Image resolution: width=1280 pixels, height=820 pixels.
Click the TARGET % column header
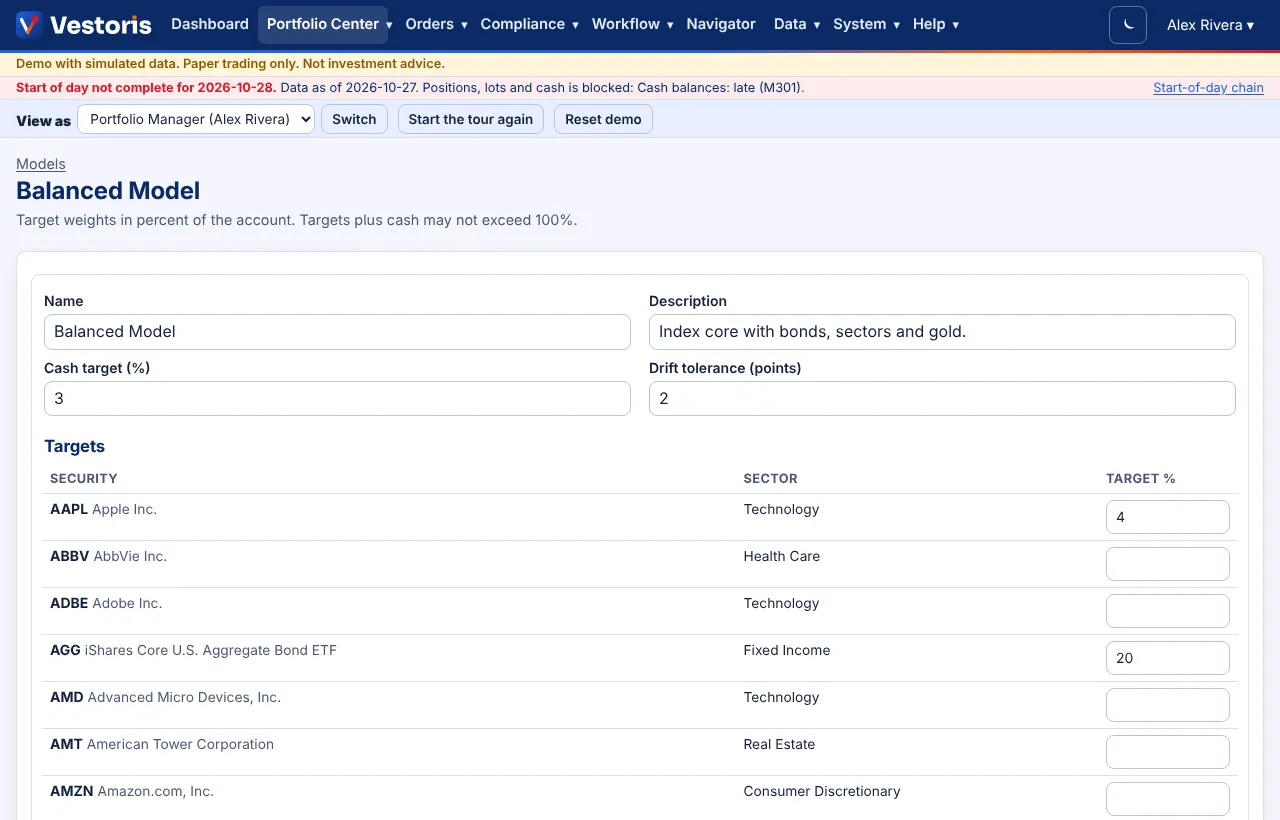(x=1141, y=479)
